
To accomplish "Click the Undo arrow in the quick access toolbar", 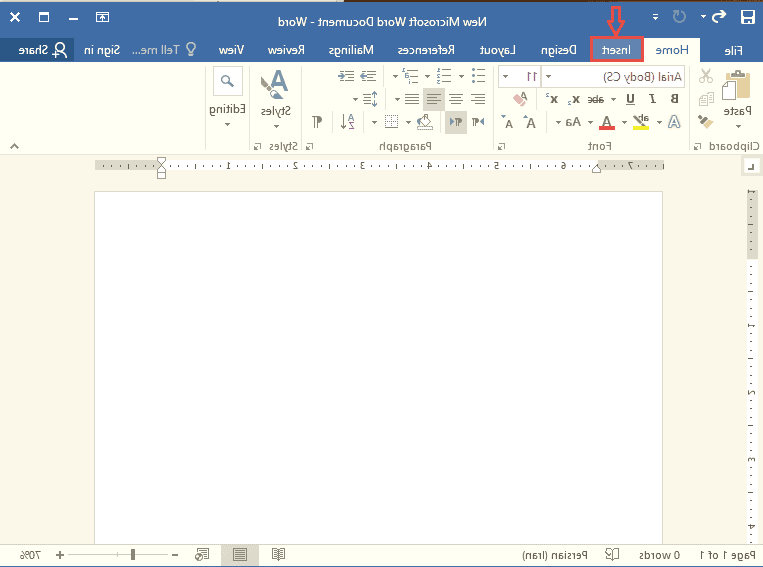I will click(x=719, y=17).
